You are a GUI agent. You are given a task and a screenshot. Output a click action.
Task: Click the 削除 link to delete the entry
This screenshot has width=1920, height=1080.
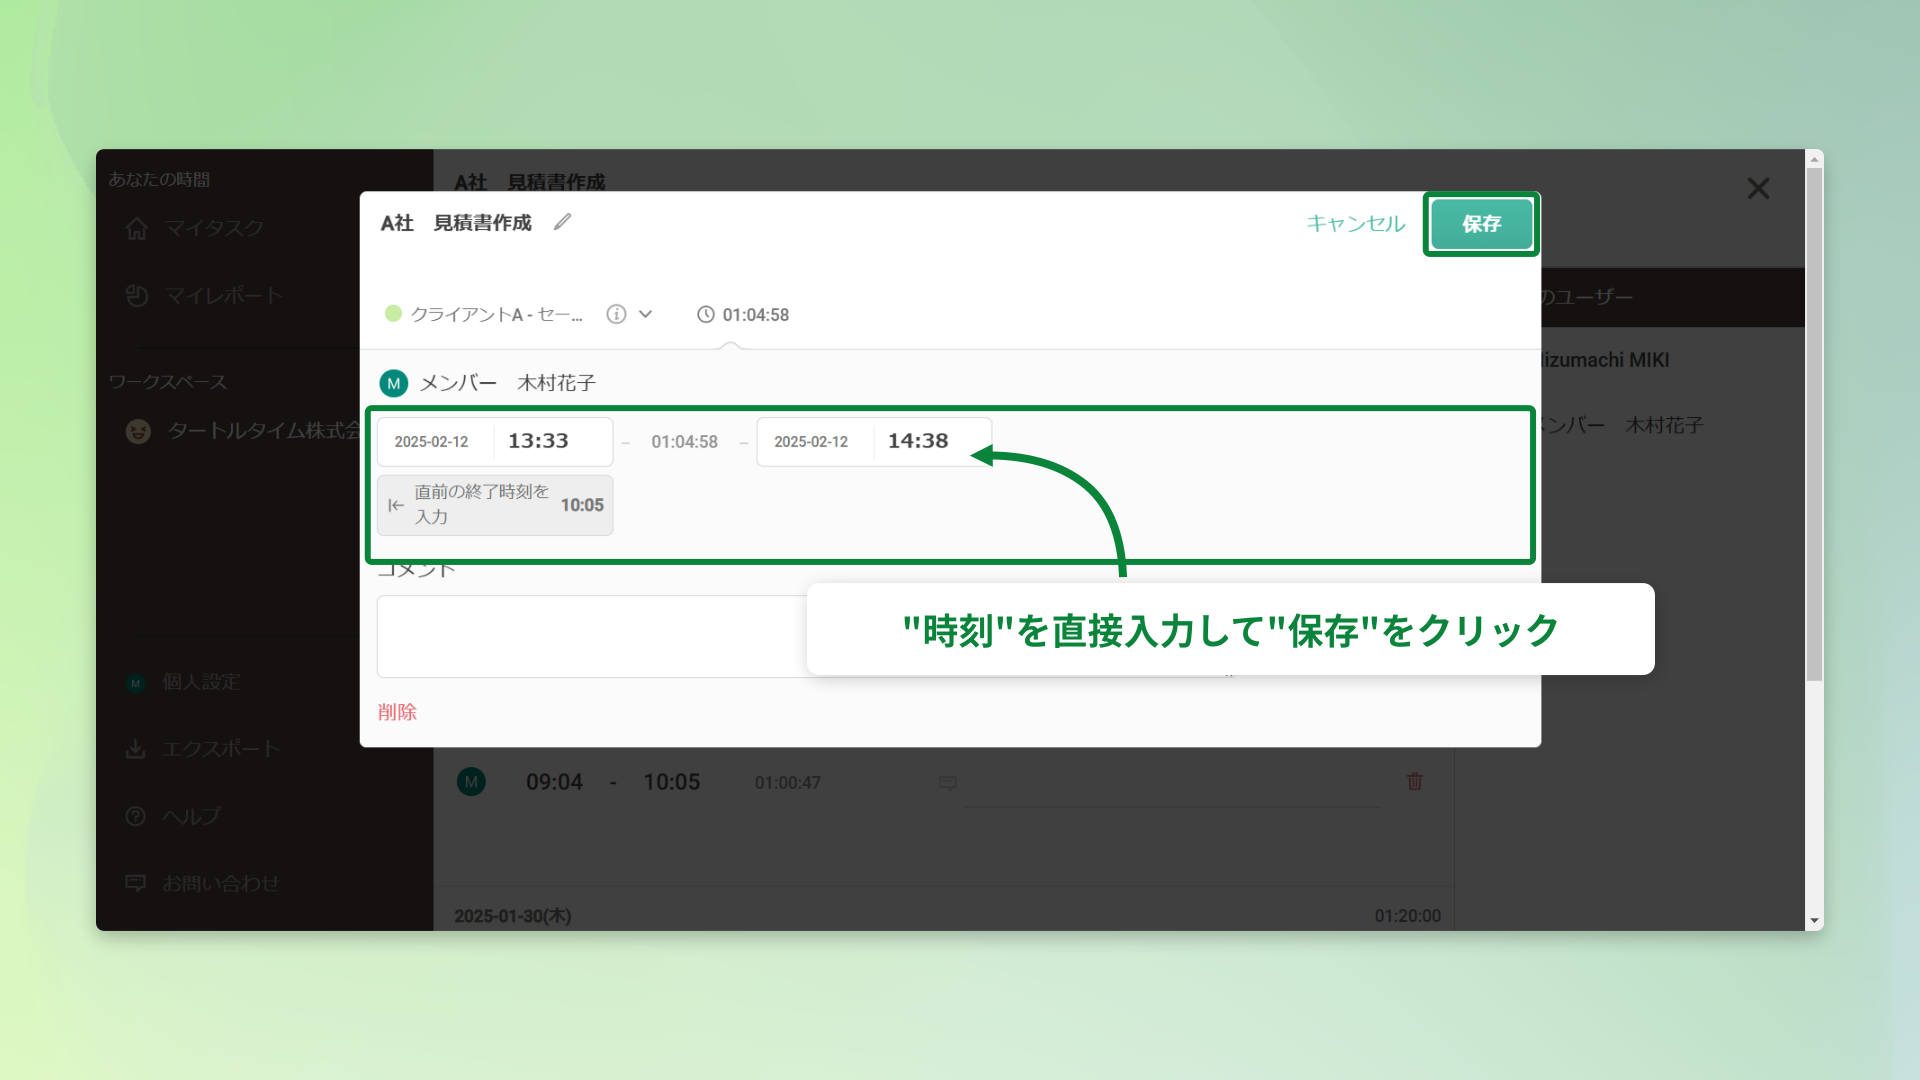pyautogui.click(x=397, y=712)
